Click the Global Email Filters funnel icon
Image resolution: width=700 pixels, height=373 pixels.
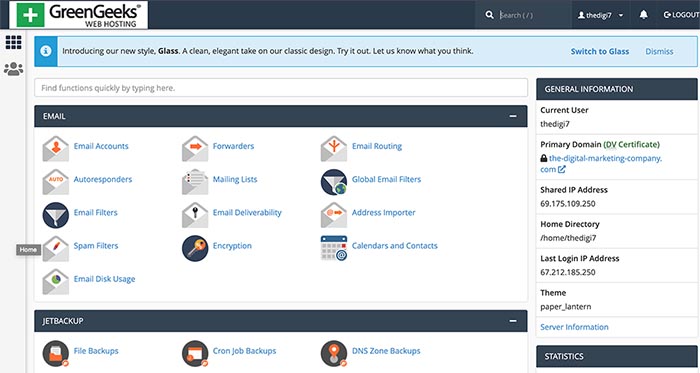334,182
